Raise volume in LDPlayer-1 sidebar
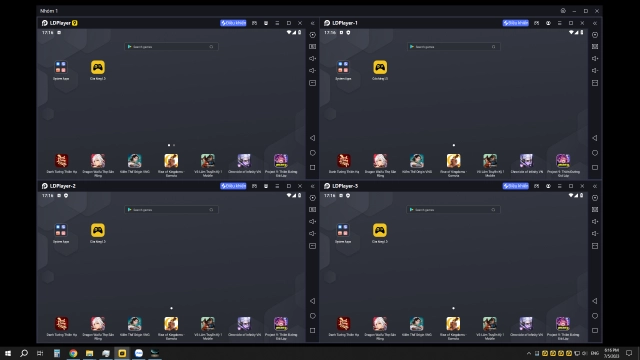This screenshot has width=640, height=360. pyautogui.click(x=595, y=58)
